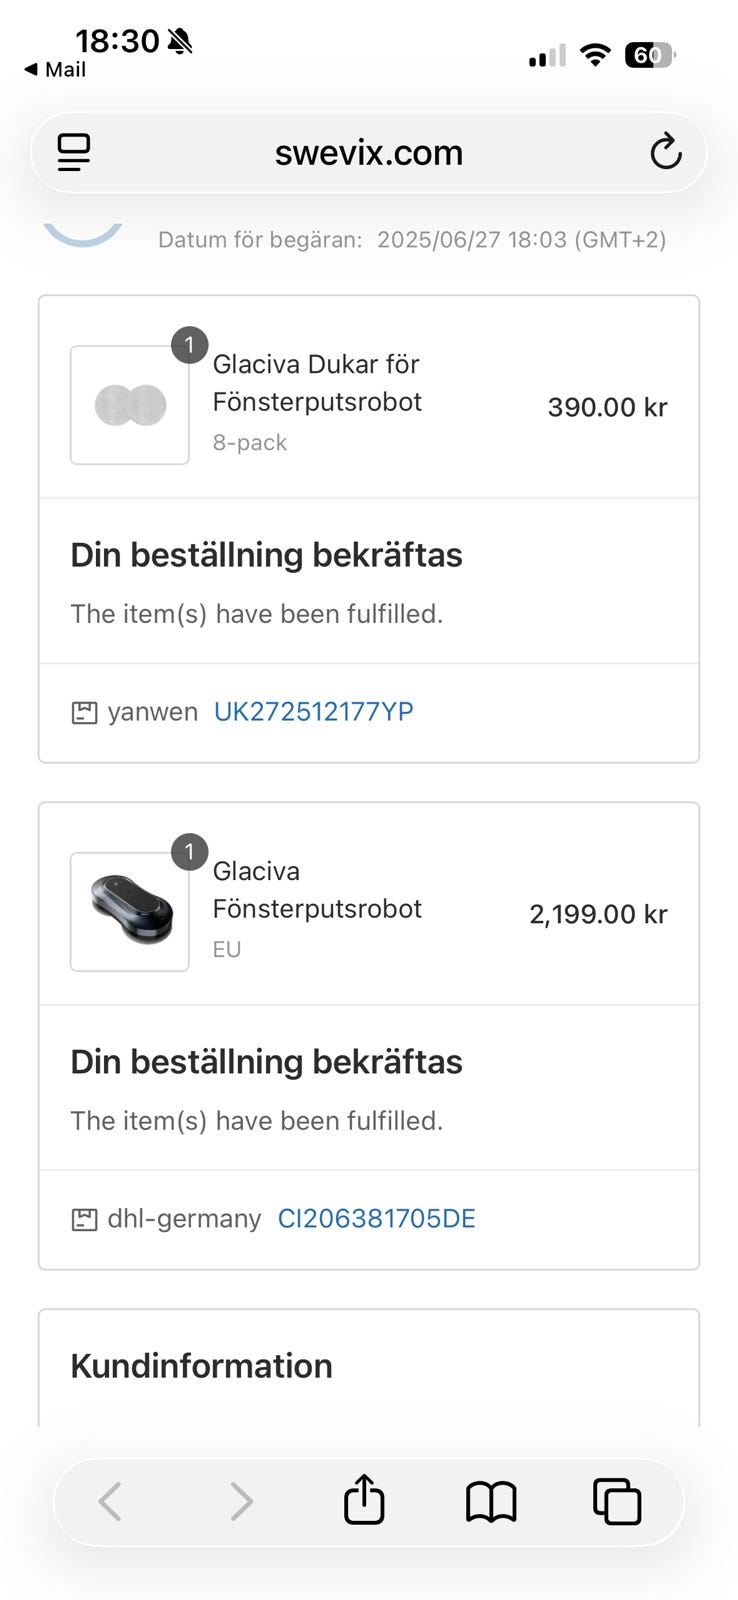Open Safari bookmarks
This screenshot has height=1600, width=738.
pos(491,1501)
